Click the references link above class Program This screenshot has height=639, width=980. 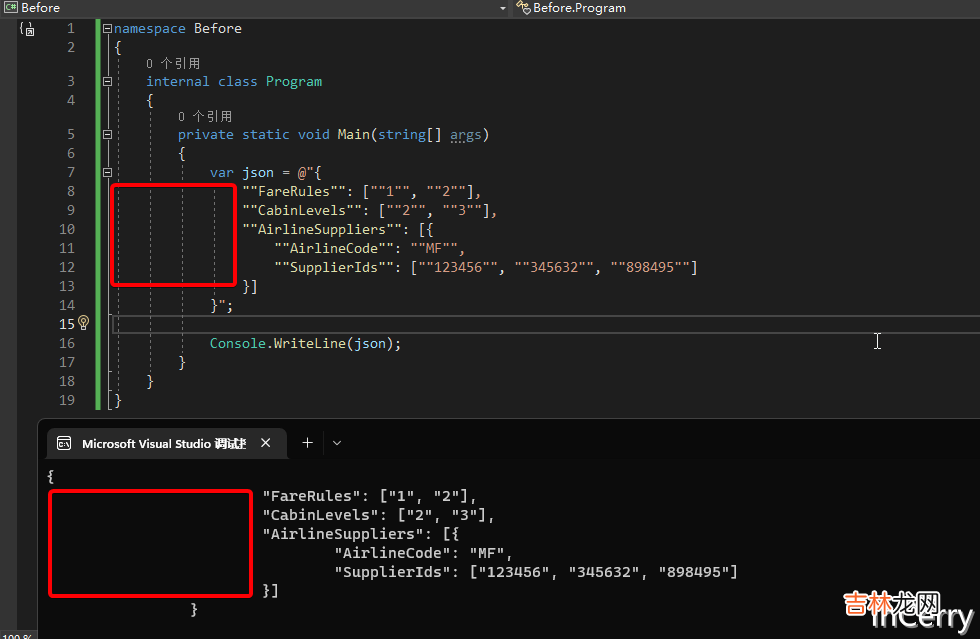pyautogui.click(x=173, y=64)
